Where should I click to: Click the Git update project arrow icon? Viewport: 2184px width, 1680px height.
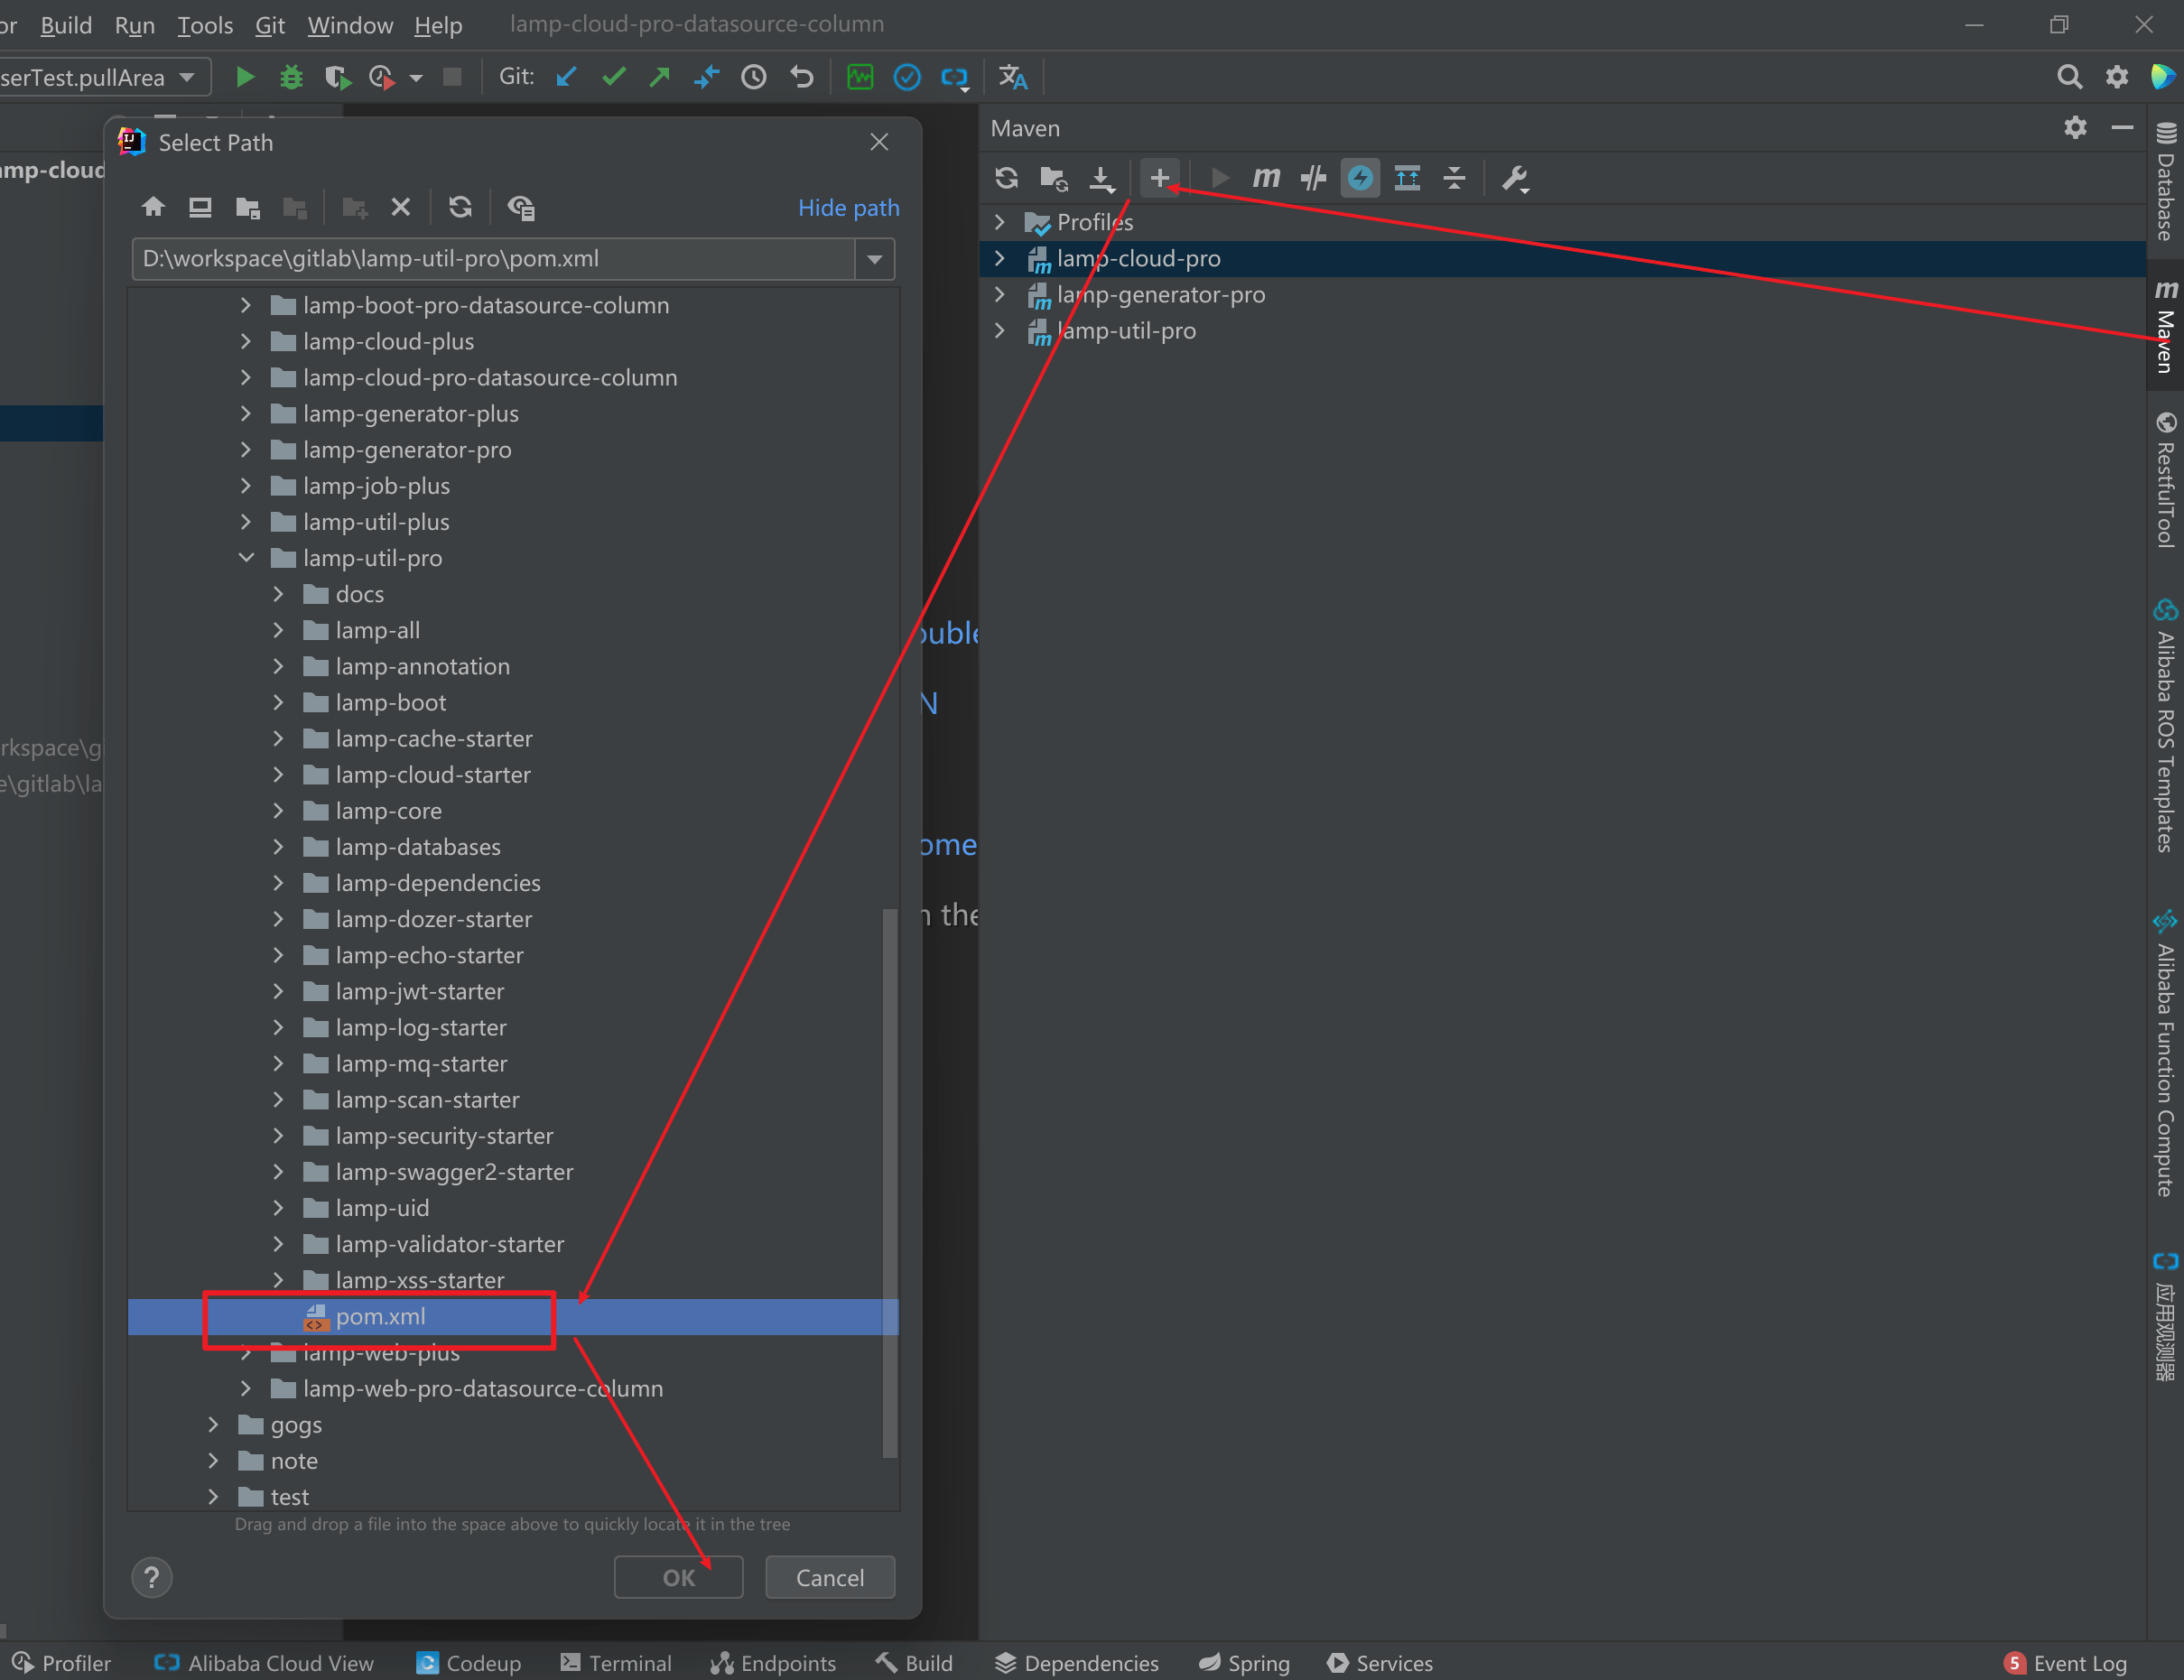(566, 77)
